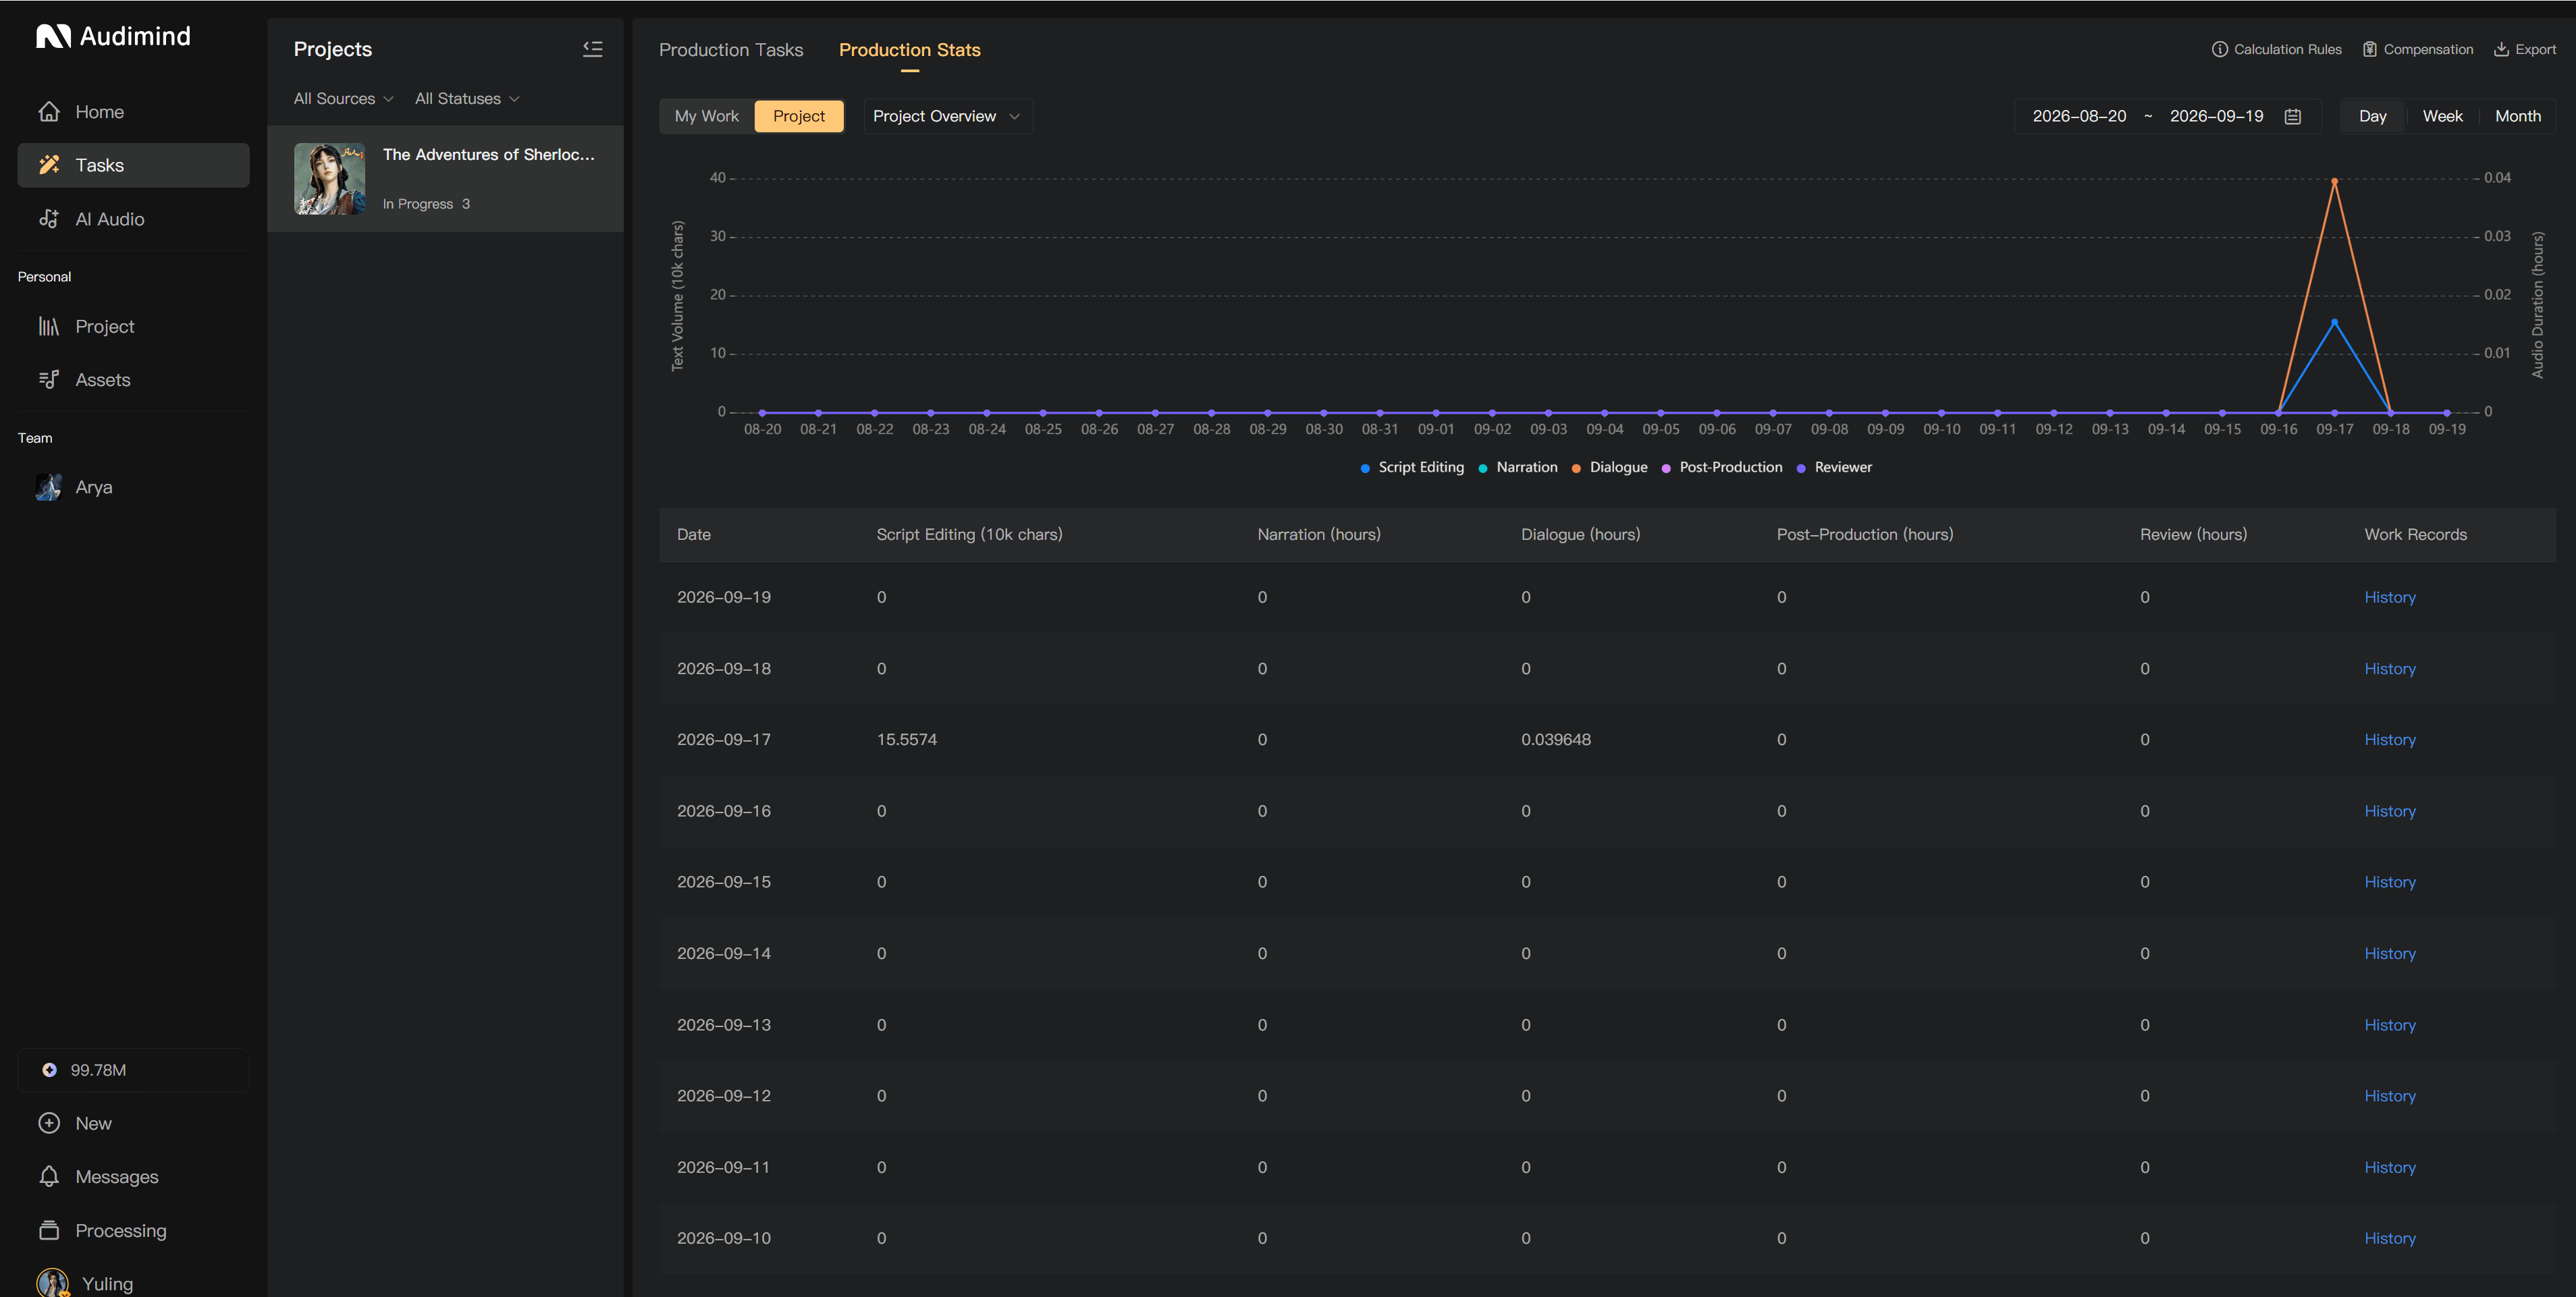
Task: Open the date range calendar picker
Action: 2293,116
